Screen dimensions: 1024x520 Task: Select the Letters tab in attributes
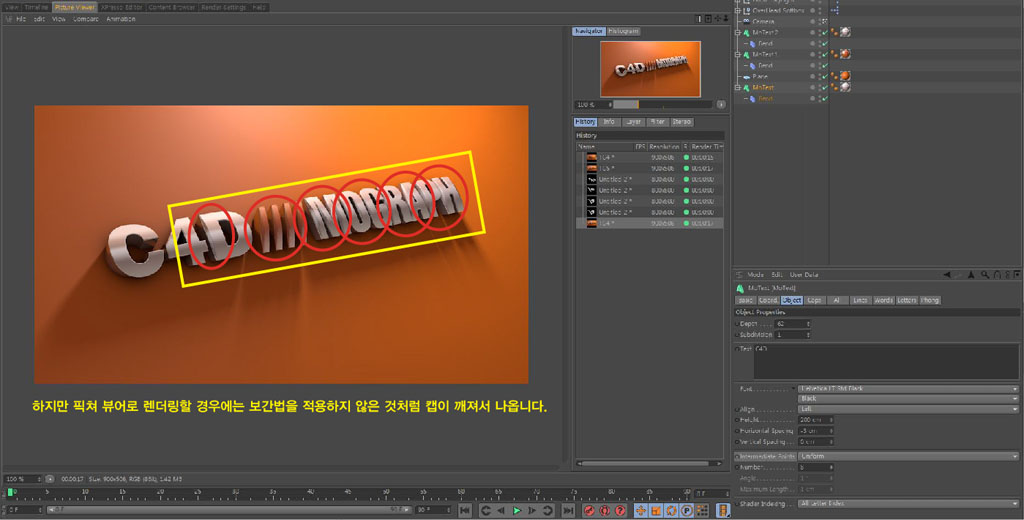[x=906, y=301]
